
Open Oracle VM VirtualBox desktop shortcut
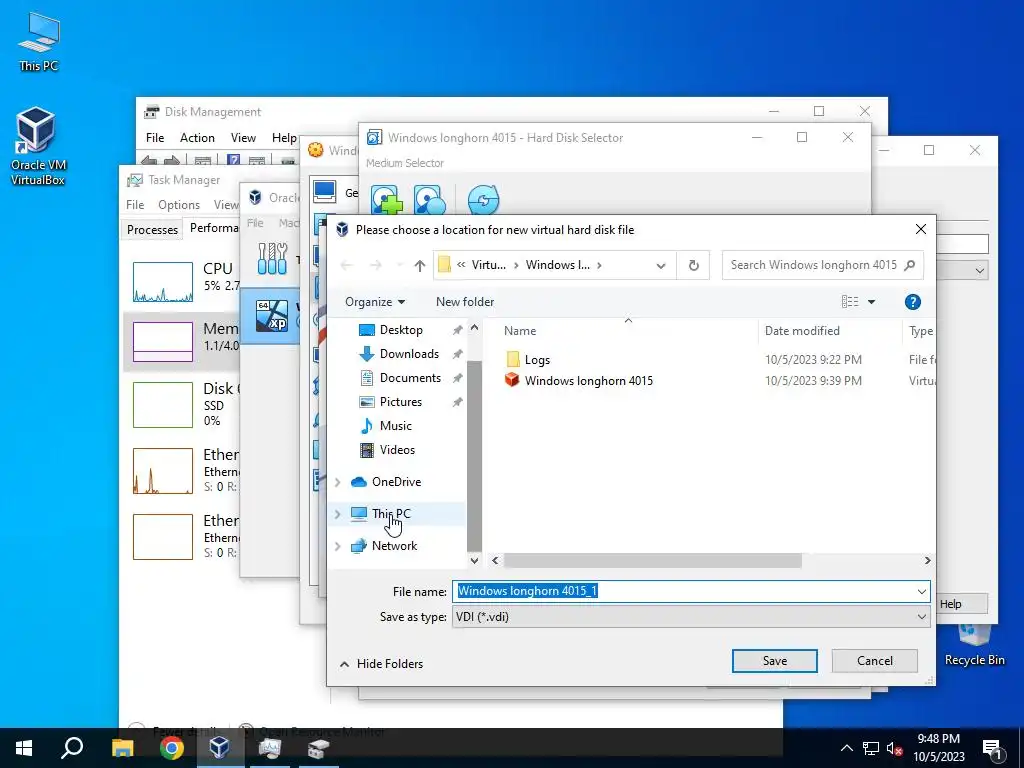point(37,146)
